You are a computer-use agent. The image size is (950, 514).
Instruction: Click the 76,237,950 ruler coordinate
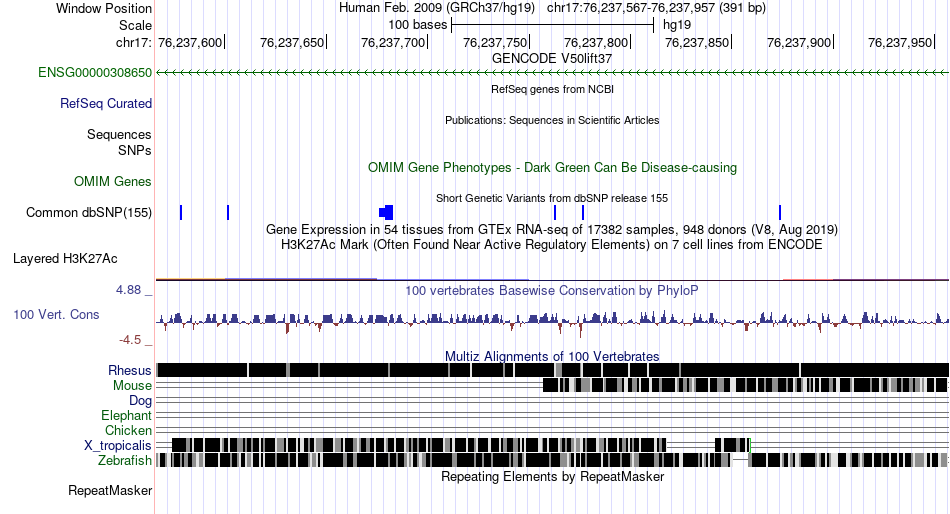point(900,42)
